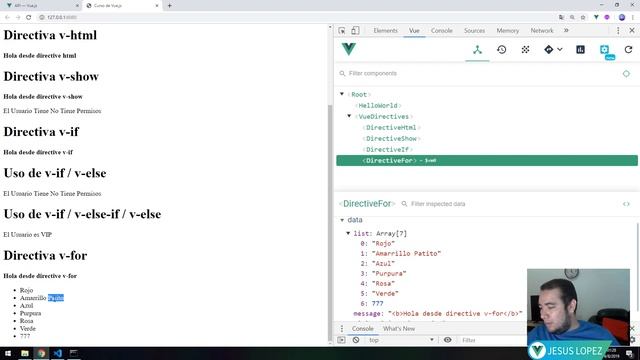
Task: Open the Memory tab
Action: point(507,31)
